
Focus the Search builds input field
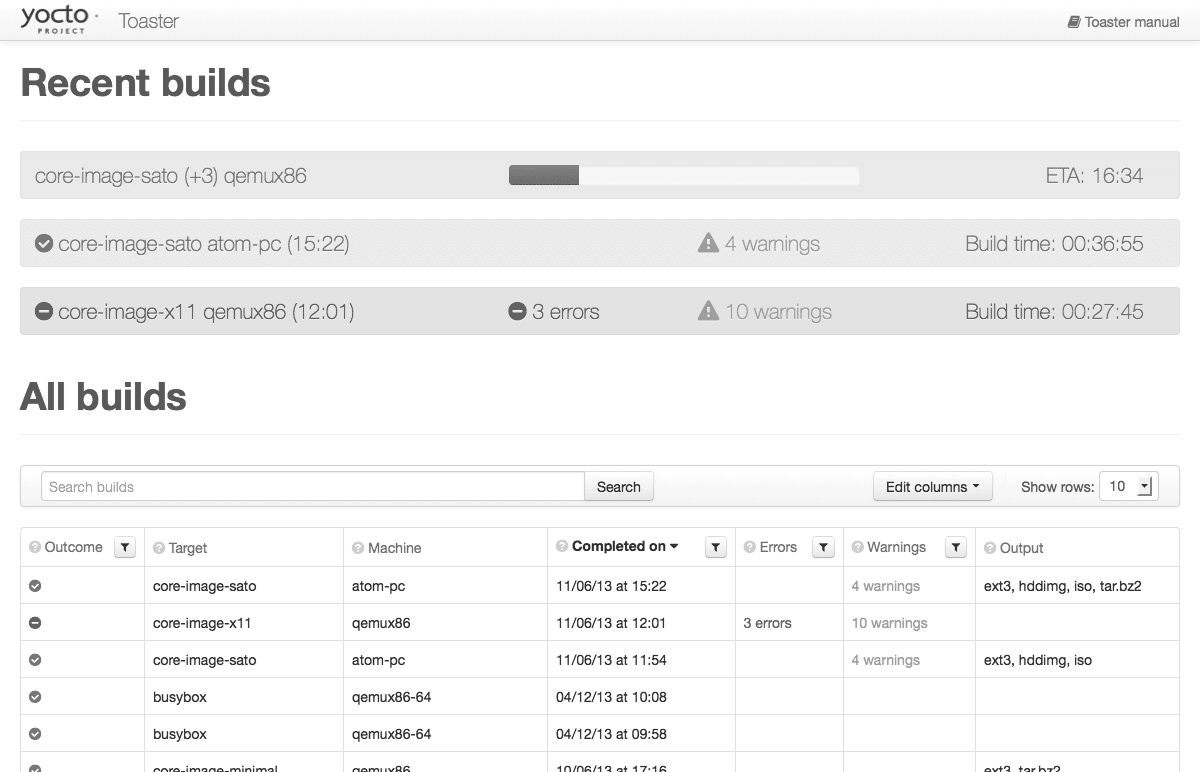[312, 487]
